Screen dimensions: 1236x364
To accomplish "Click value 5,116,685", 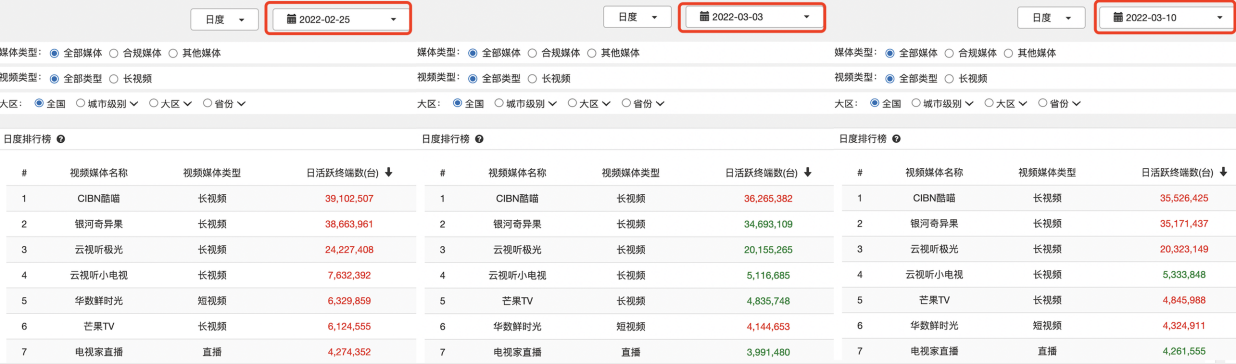I will [768, 275].
